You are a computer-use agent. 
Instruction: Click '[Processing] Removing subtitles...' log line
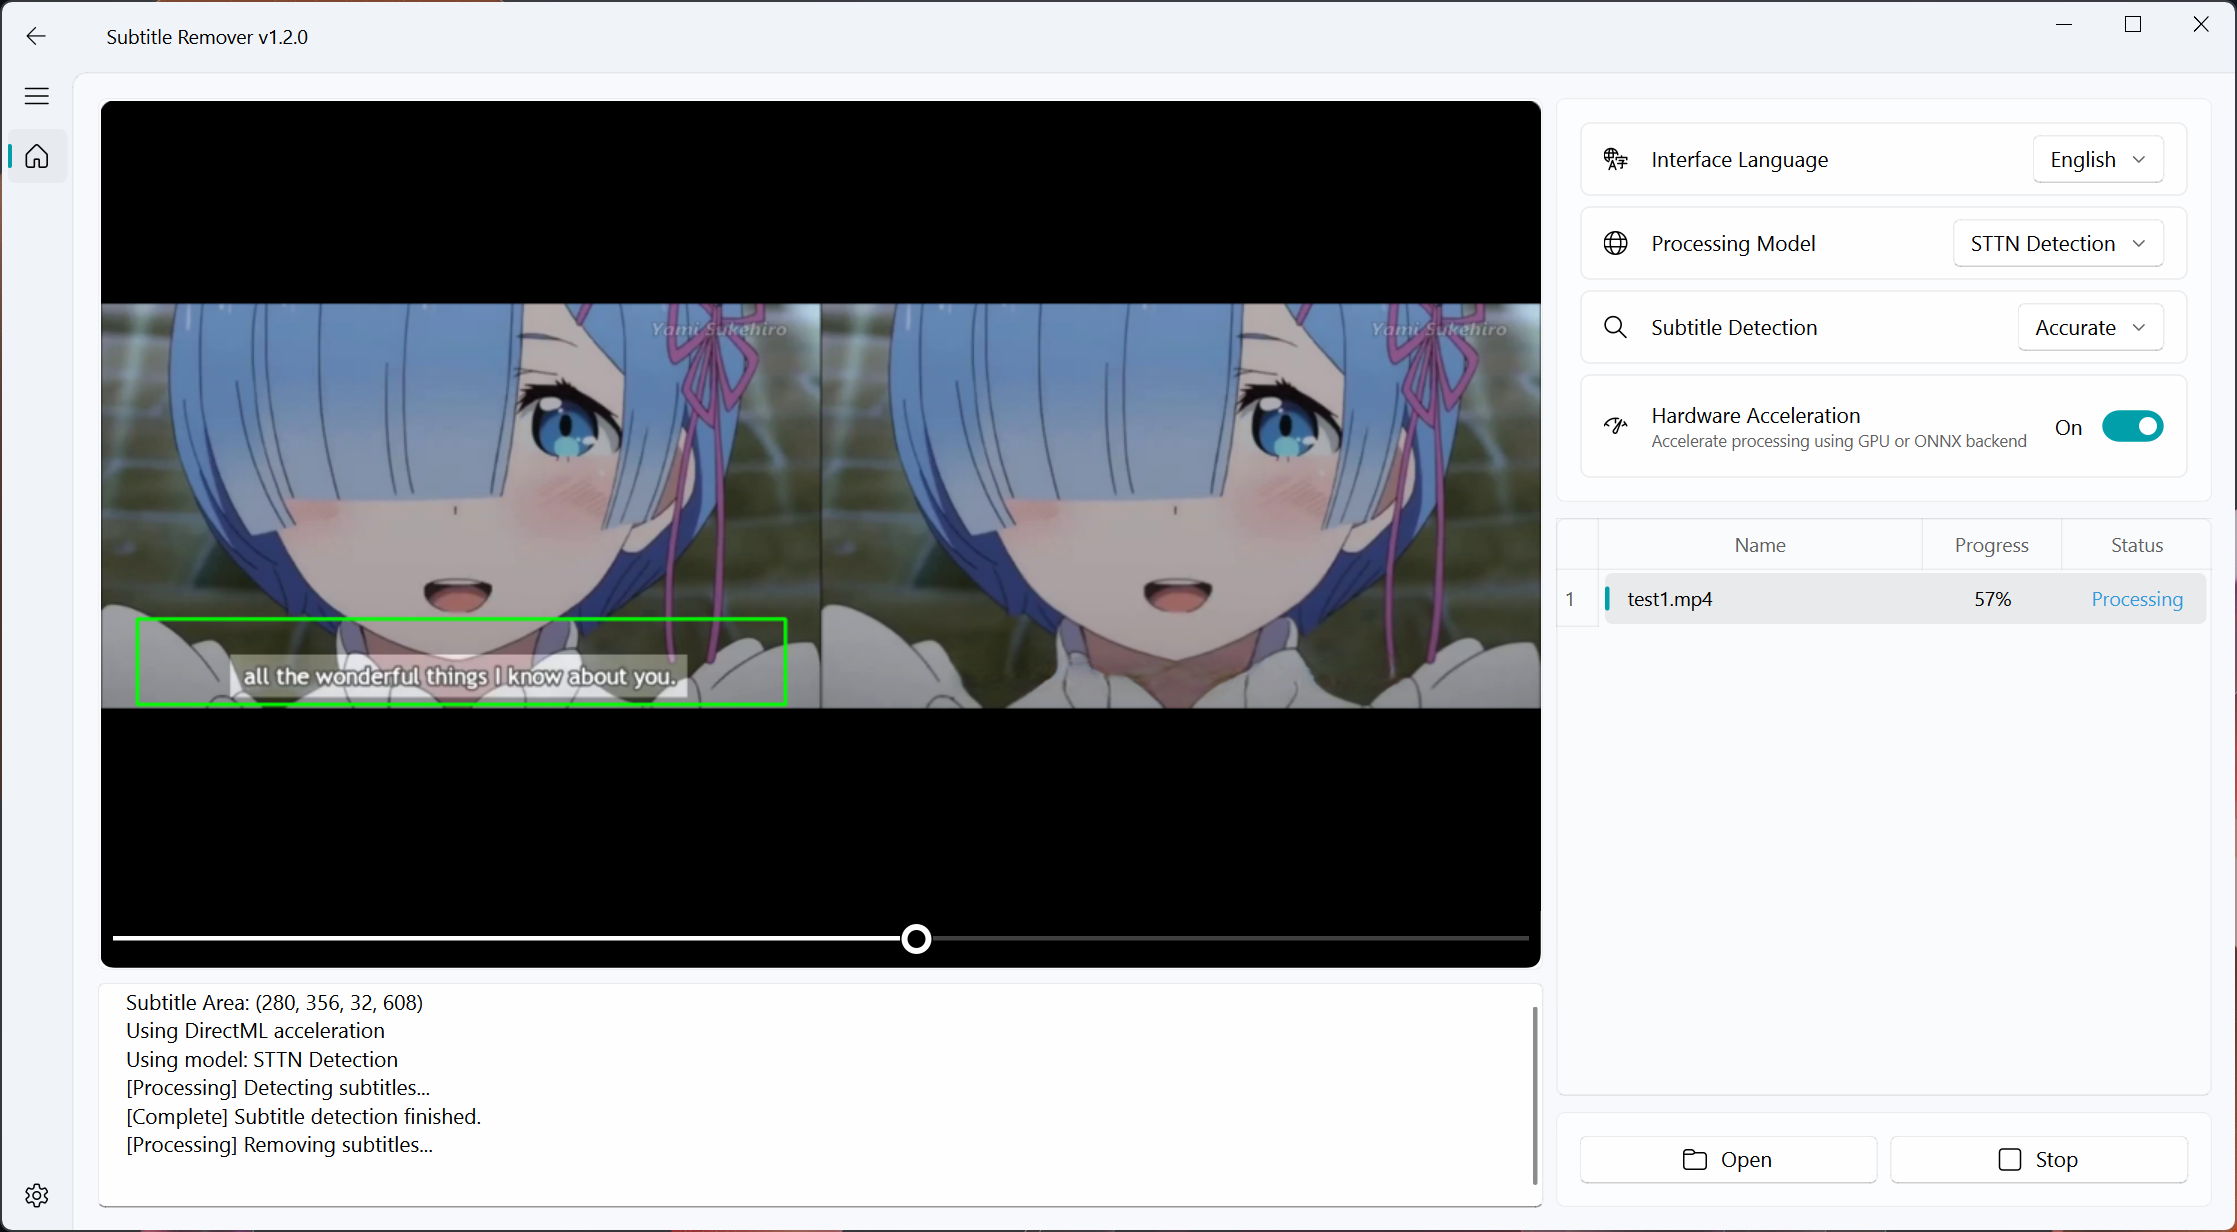(280, 1145)
